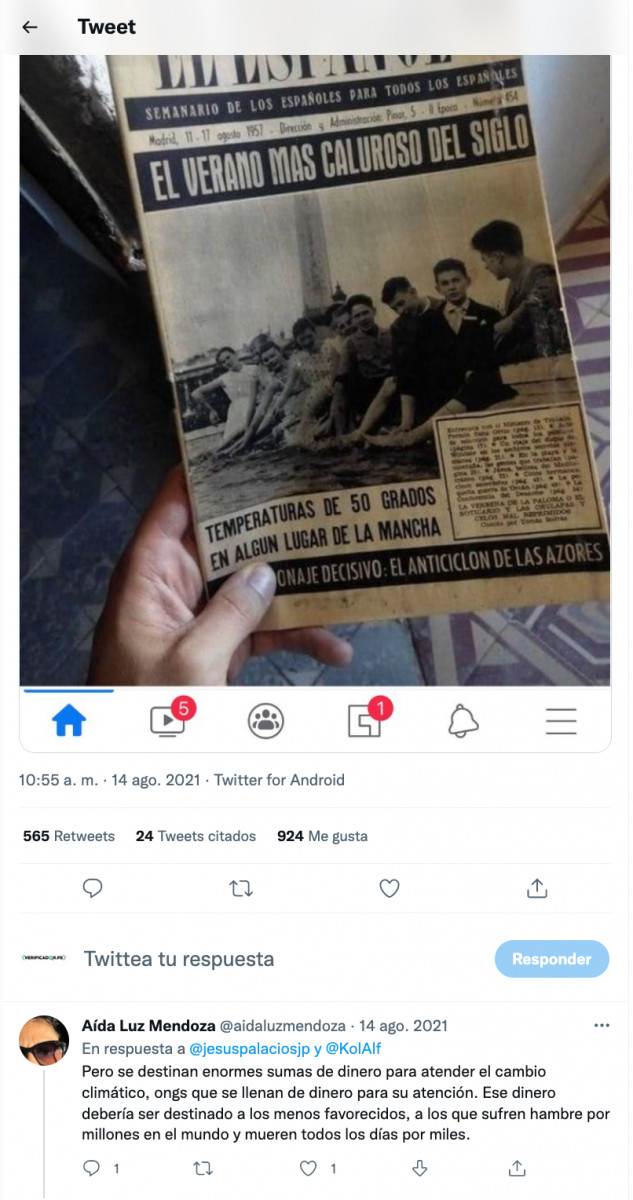Open the groups icon in the image
633x1200 pixels.
click(266, 720)
